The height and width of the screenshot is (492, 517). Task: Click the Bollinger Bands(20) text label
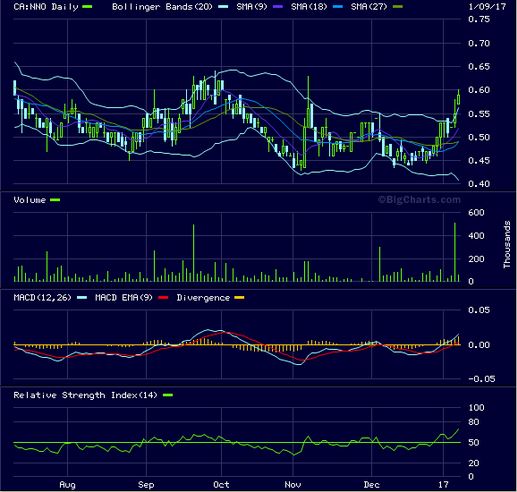(x=162, y=7)
